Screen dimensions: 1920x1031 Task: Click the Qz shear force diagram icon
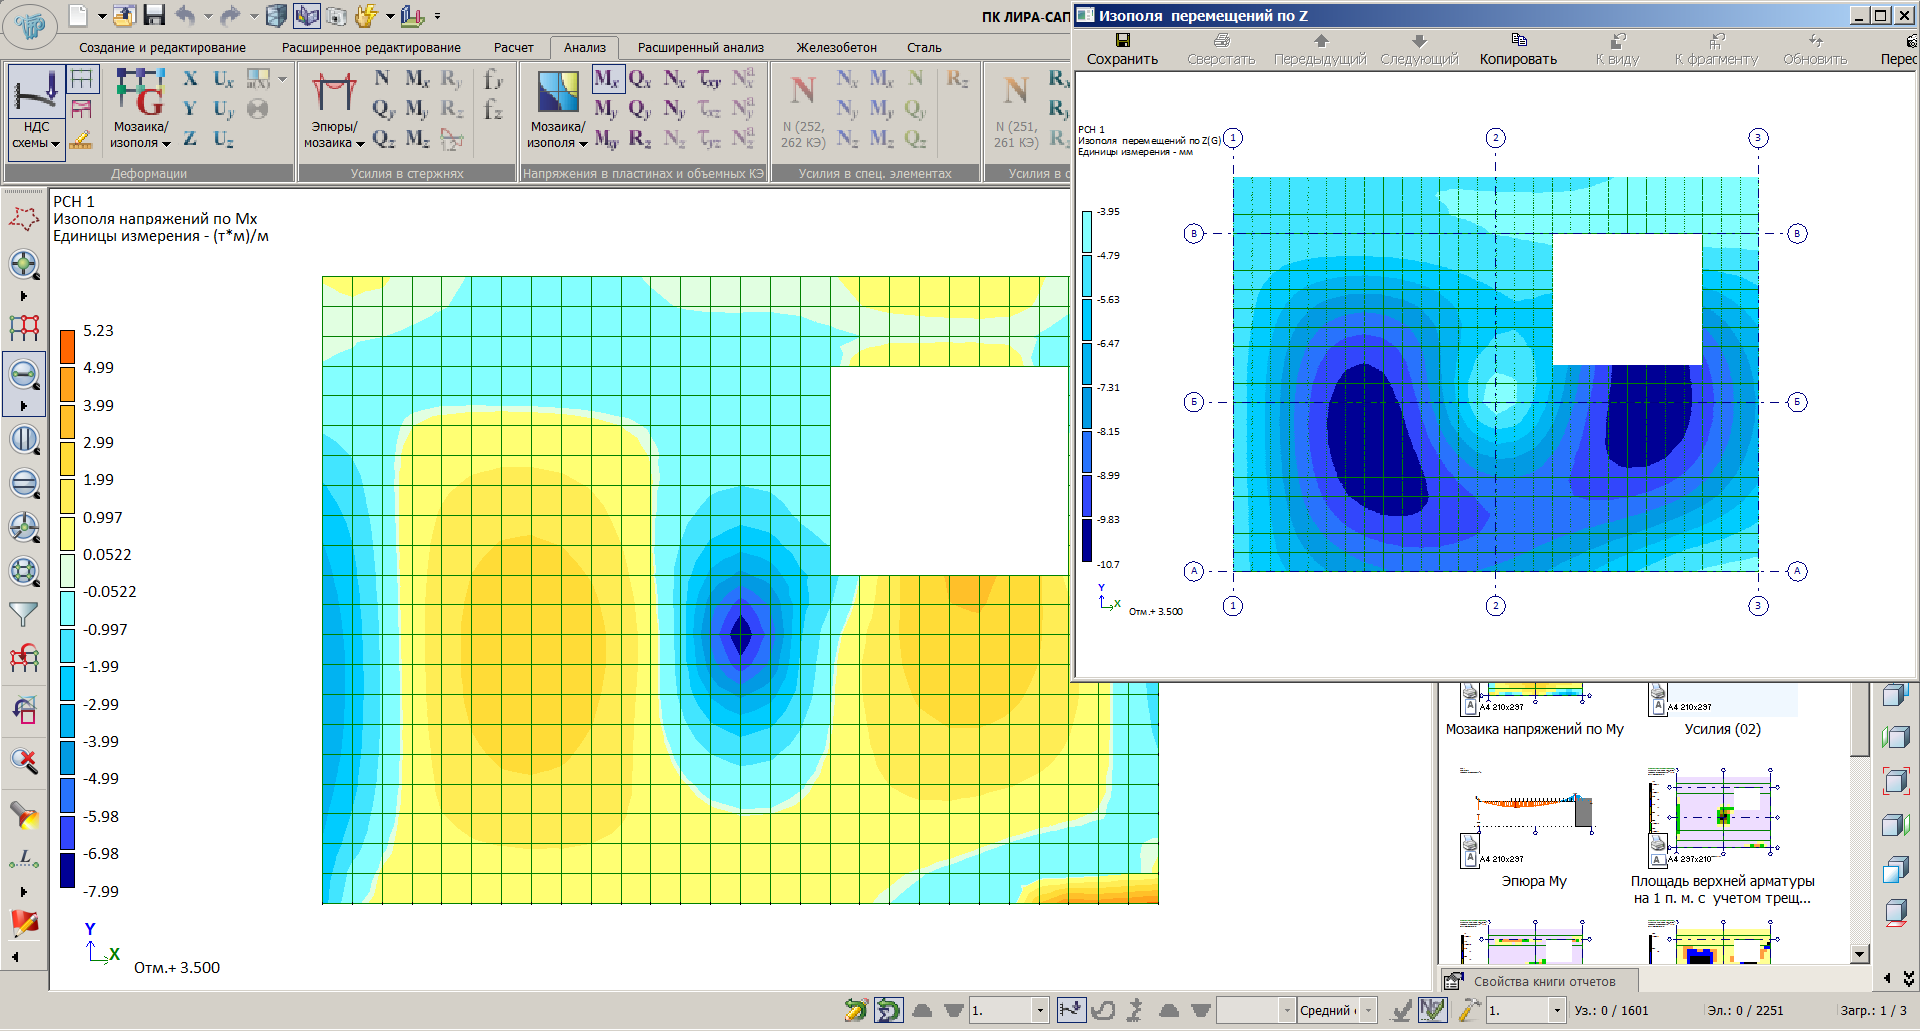coord(383,139)
